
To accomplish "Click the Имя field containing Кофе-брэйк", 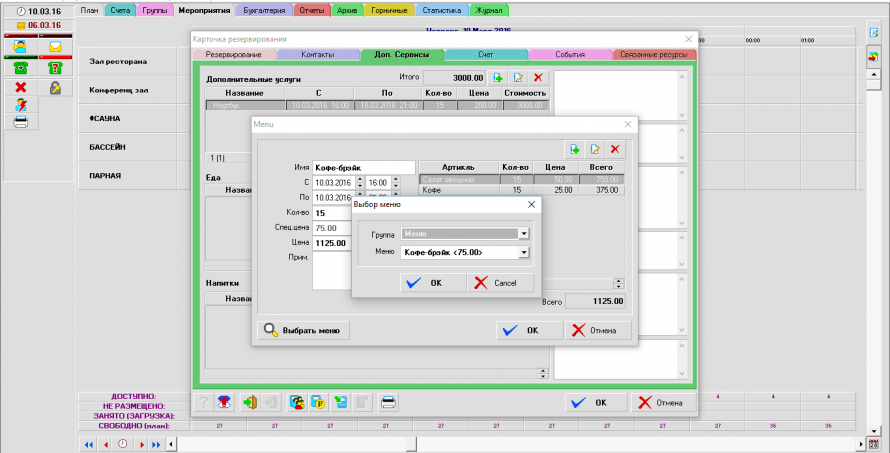I will 363,167.
